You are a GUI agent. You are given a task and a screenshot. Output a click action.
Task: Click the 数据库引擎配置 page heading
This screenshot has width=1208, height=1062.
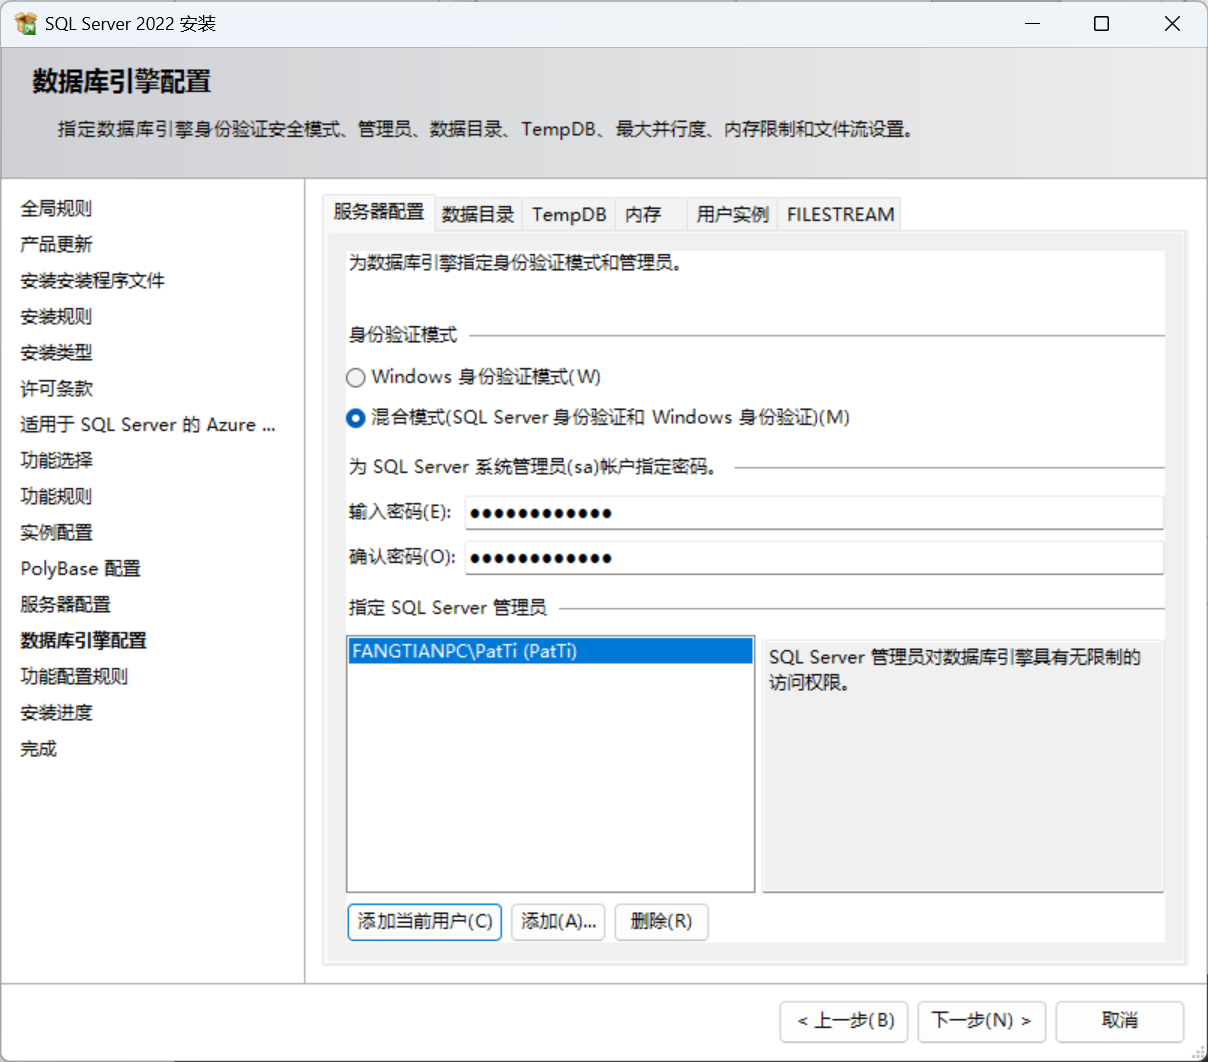point(121,81)
